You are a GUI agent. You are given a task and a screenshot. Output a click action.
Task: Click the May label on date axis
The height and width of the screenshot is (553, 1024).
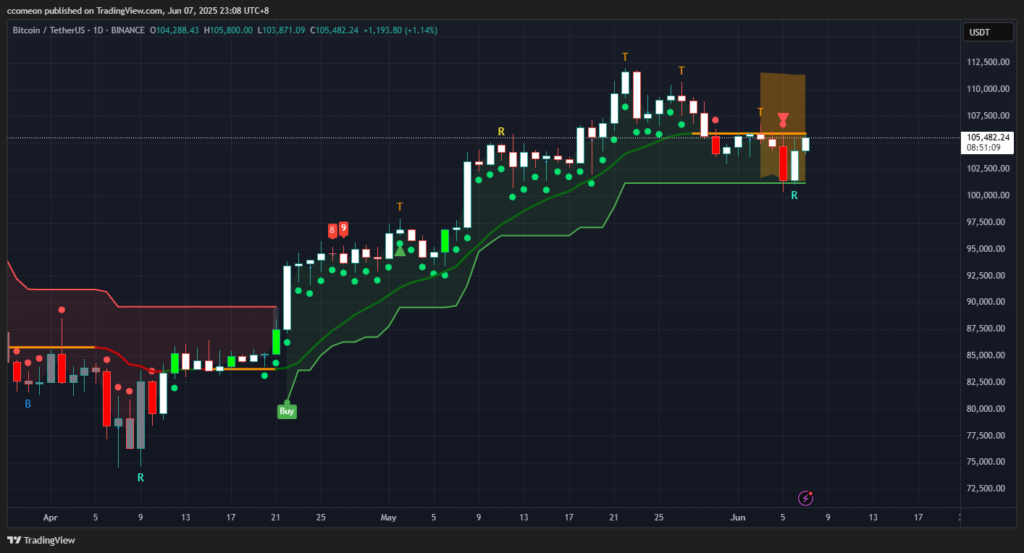(388, 517)
